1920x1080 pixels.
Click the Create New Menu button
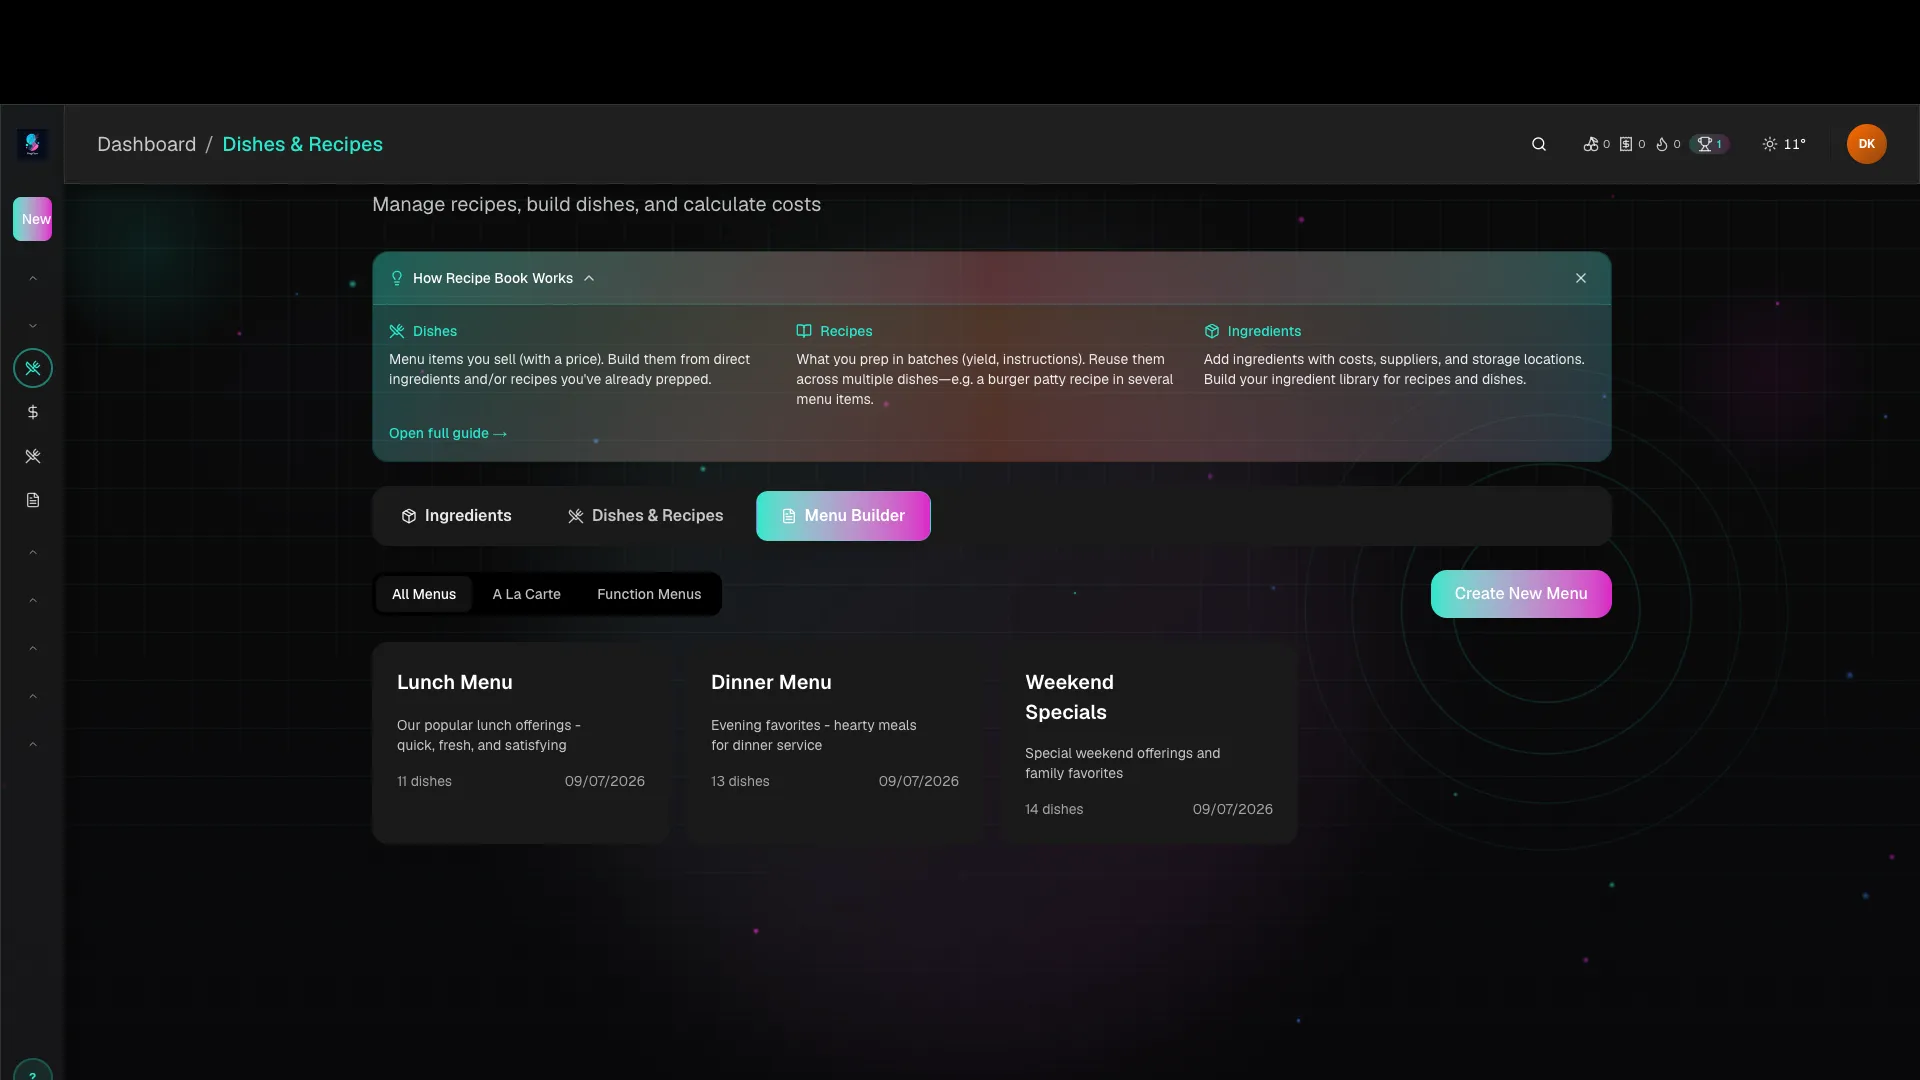tap(1521, 594)
